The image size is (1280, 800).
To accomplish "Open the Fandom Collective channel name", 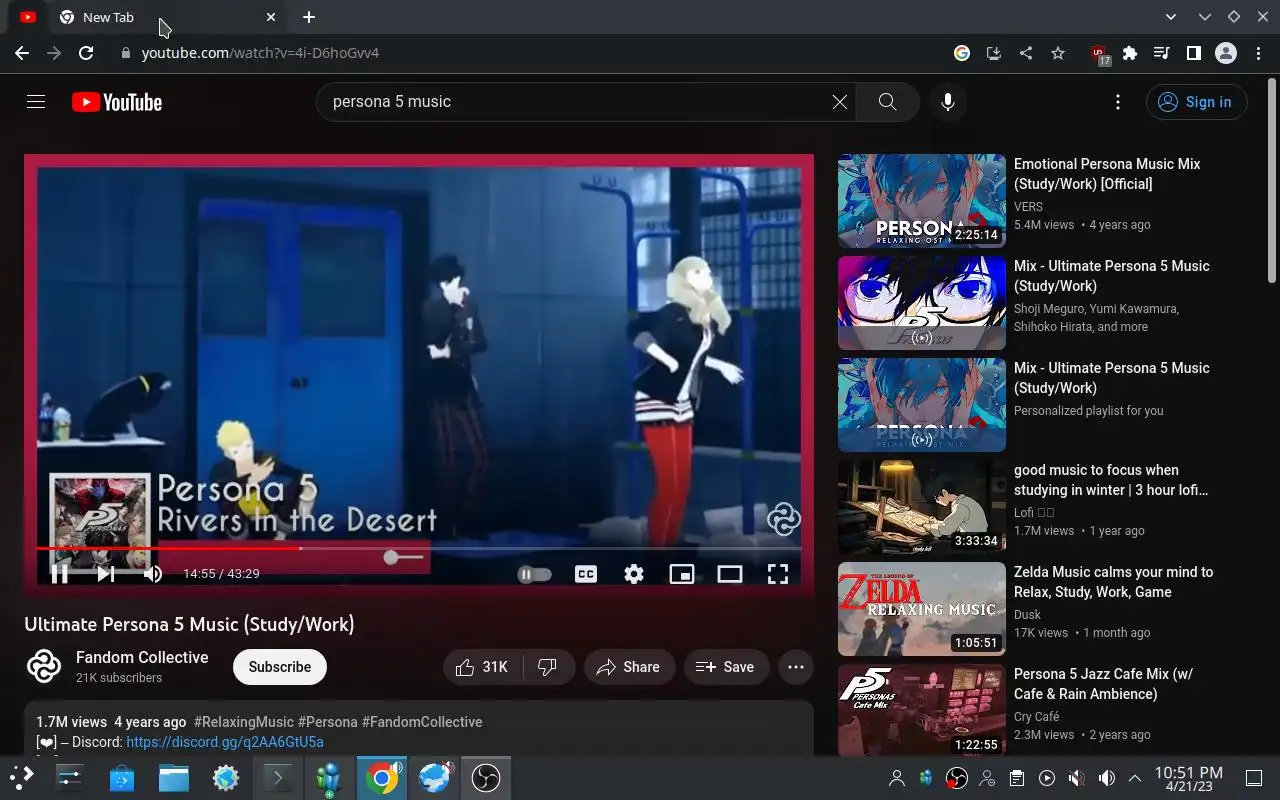I will tap(142, 657).
